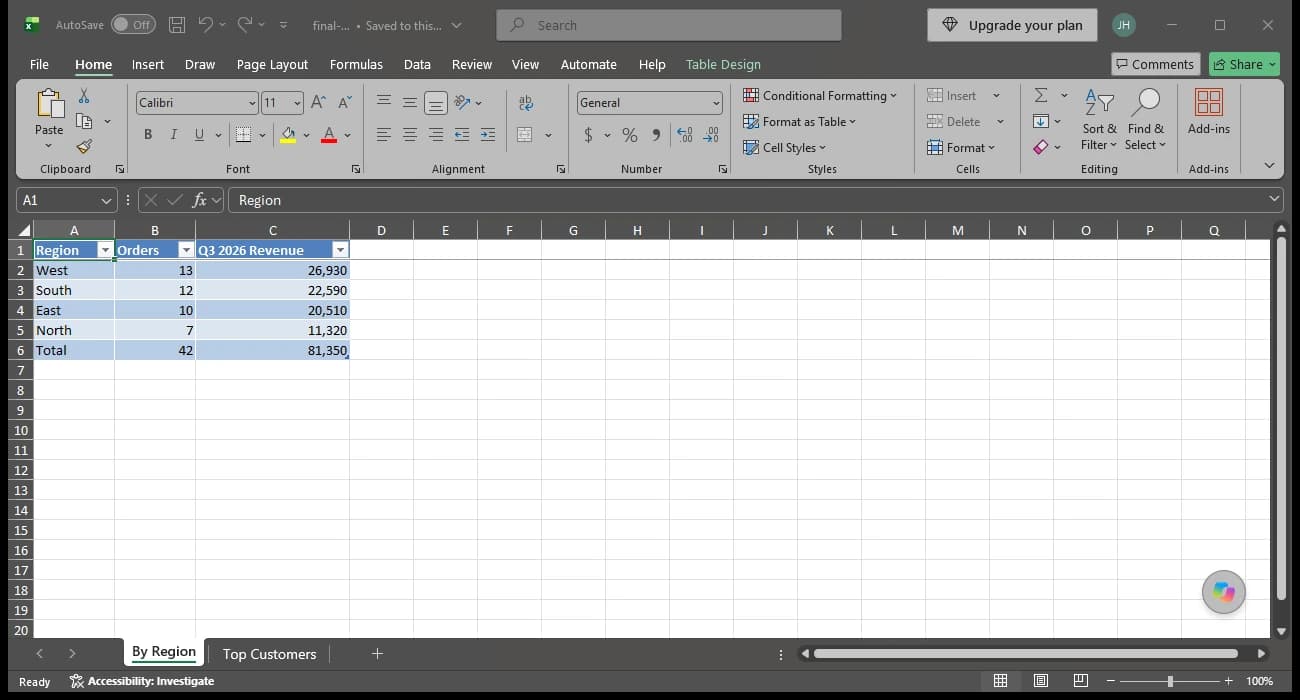
Task: Align text left
Action: [x=384, y=135]
